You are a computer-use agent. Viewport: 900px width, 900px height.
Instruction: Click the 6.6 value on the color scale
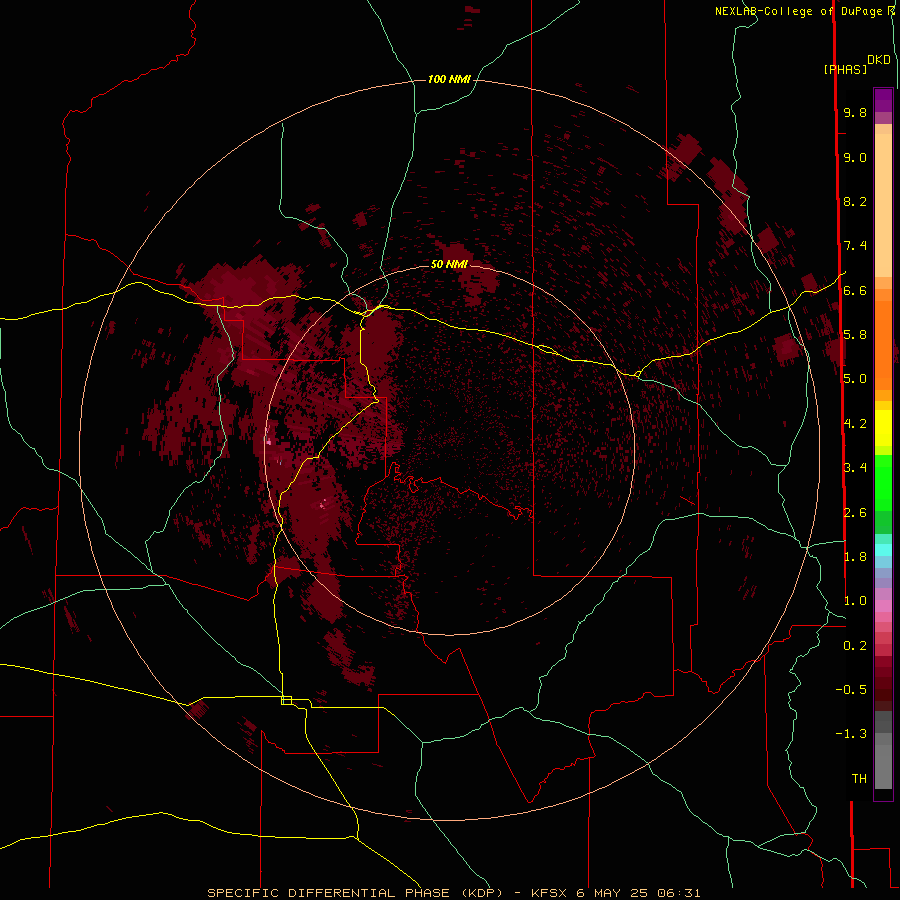coord(855,290)
